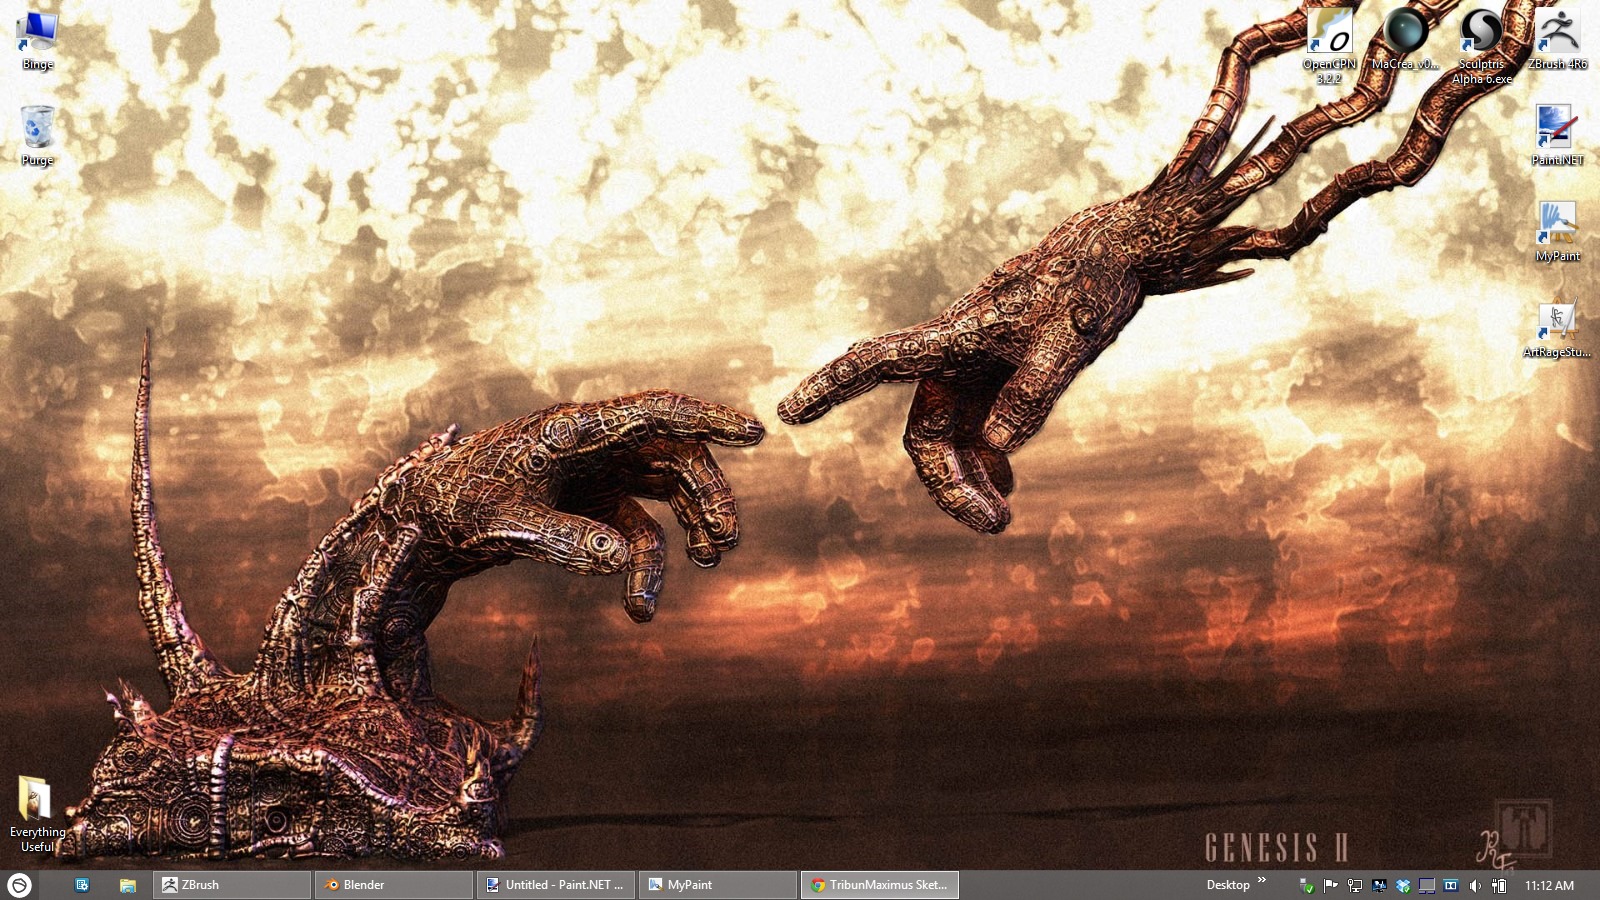Switch to the TribunMaximus Sket... Chrome window
This screenshot has width=1600, height=900.
[880, 885]
